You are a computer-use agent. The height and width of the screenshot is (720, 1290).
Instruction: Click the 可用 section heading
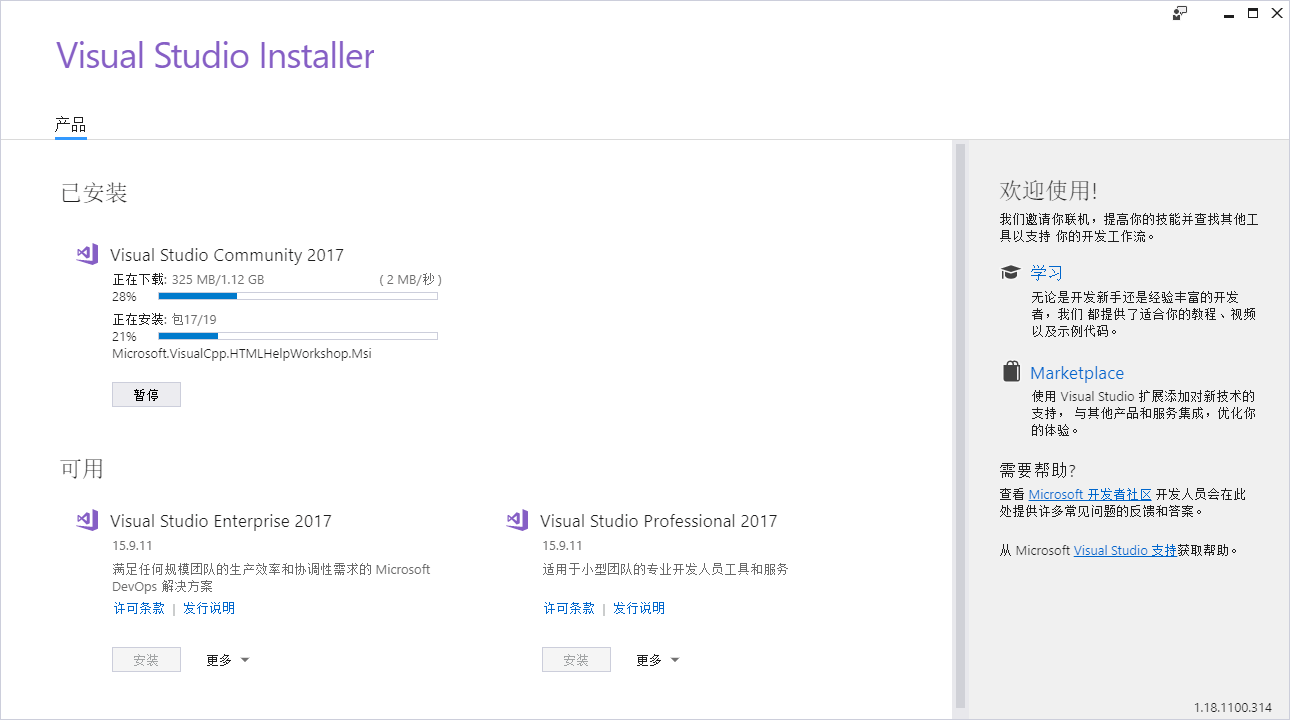(82, 468)
